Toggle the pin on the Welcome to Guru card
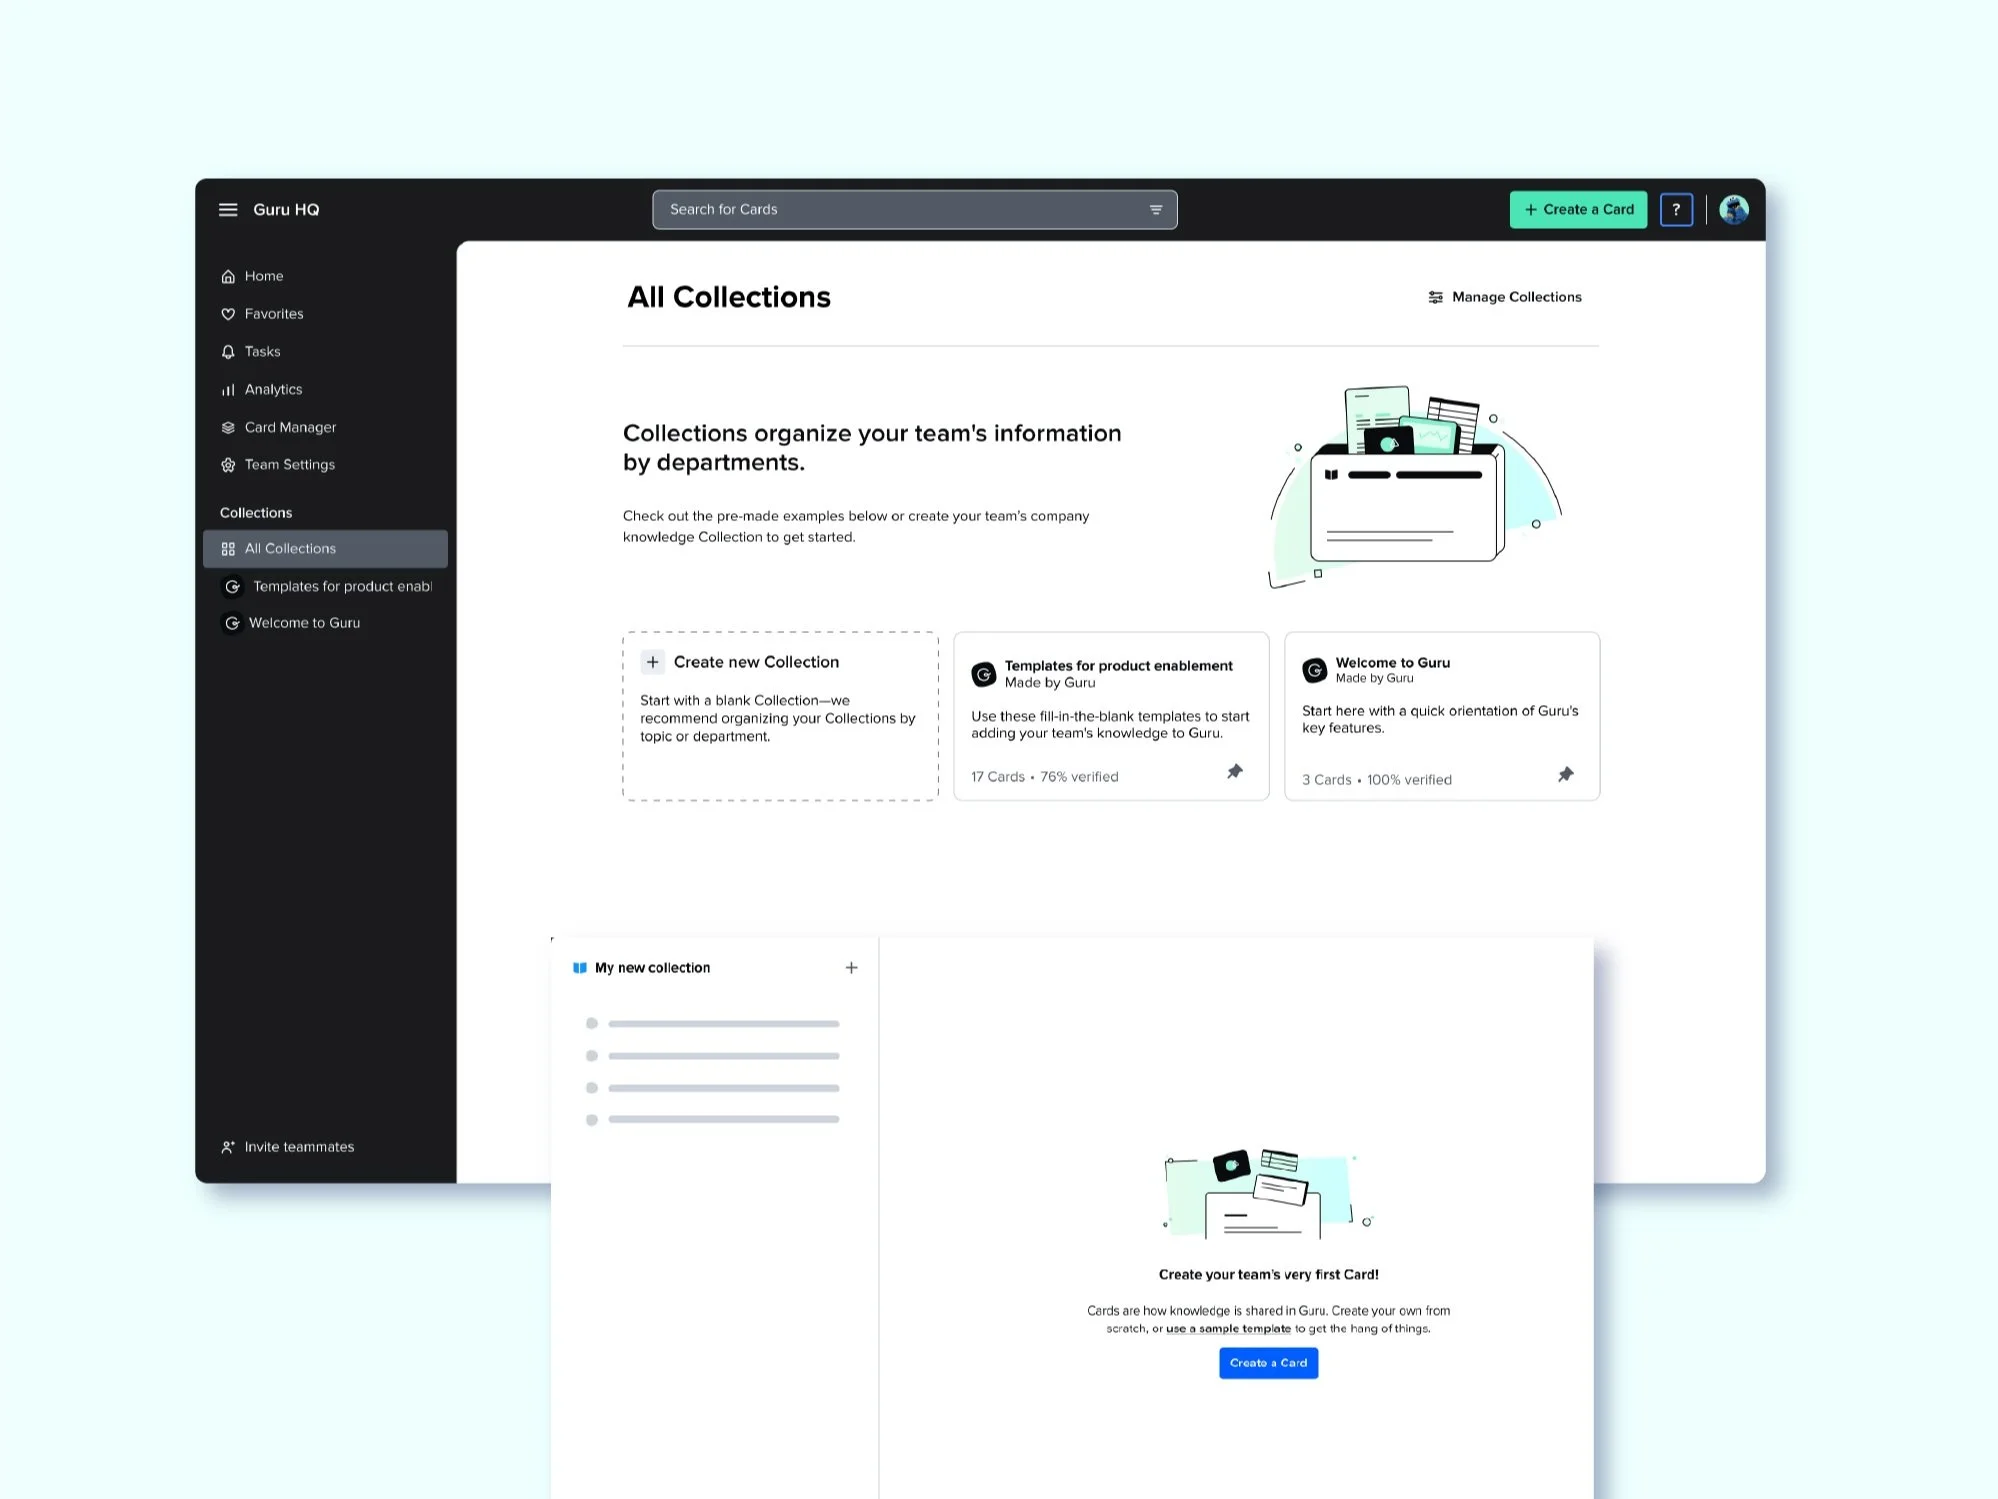The width and height of the screenshot is (1998, 1499). pyautogui.click(x=1565, y=774)
